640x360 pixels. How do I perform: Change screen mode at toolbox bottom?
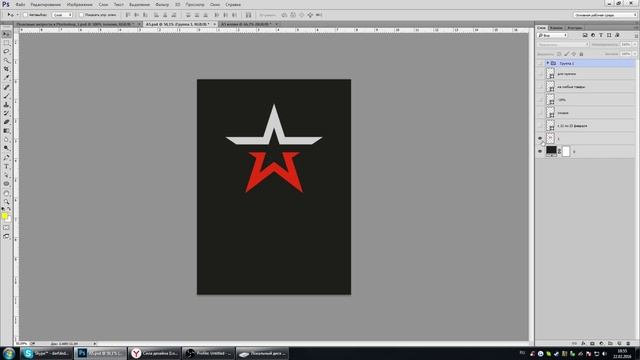[x=6, y=236]
